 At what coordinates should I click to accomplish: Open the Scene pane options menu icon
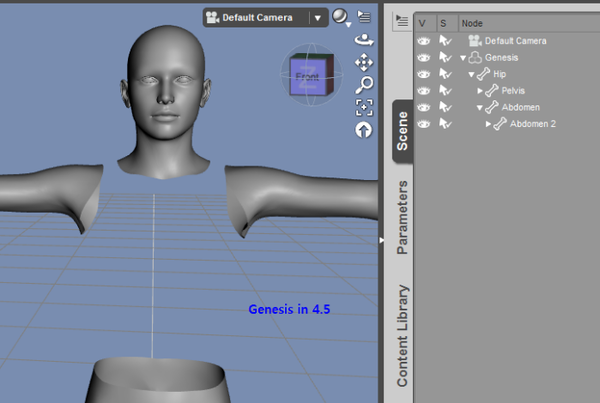tap(402, 21)
